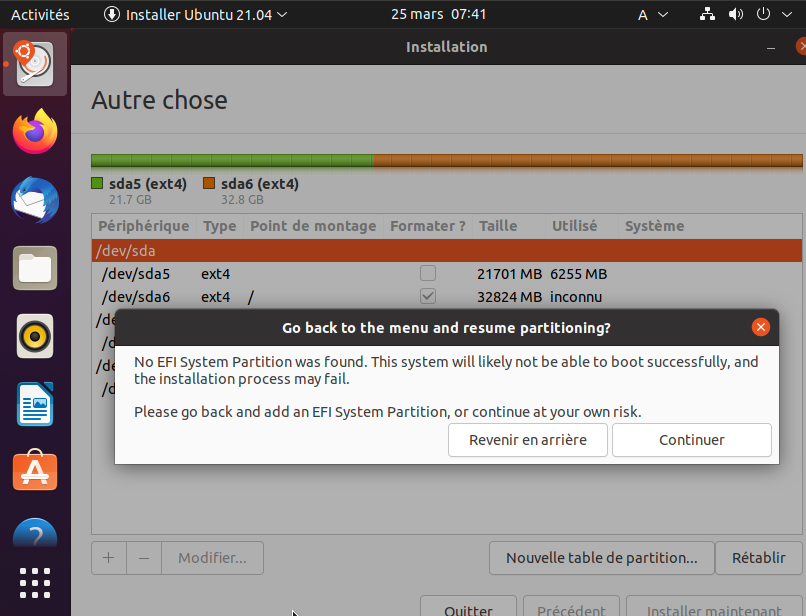Select the /dev/sda row
Image resolution: width=806 pixels, height=616 pixels.
point(447,250)
